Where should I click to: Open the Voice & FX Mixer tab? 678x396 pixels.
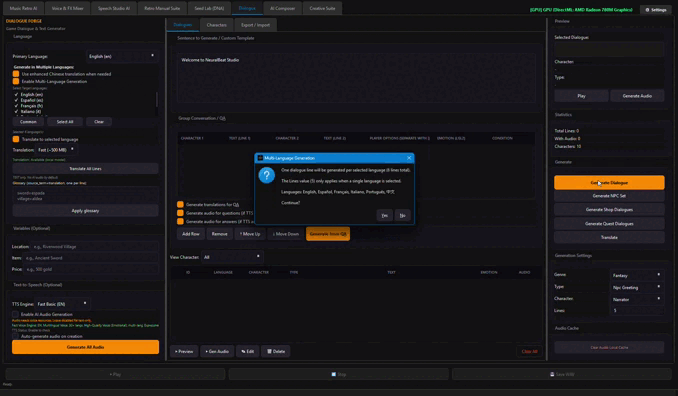(67, 8)
